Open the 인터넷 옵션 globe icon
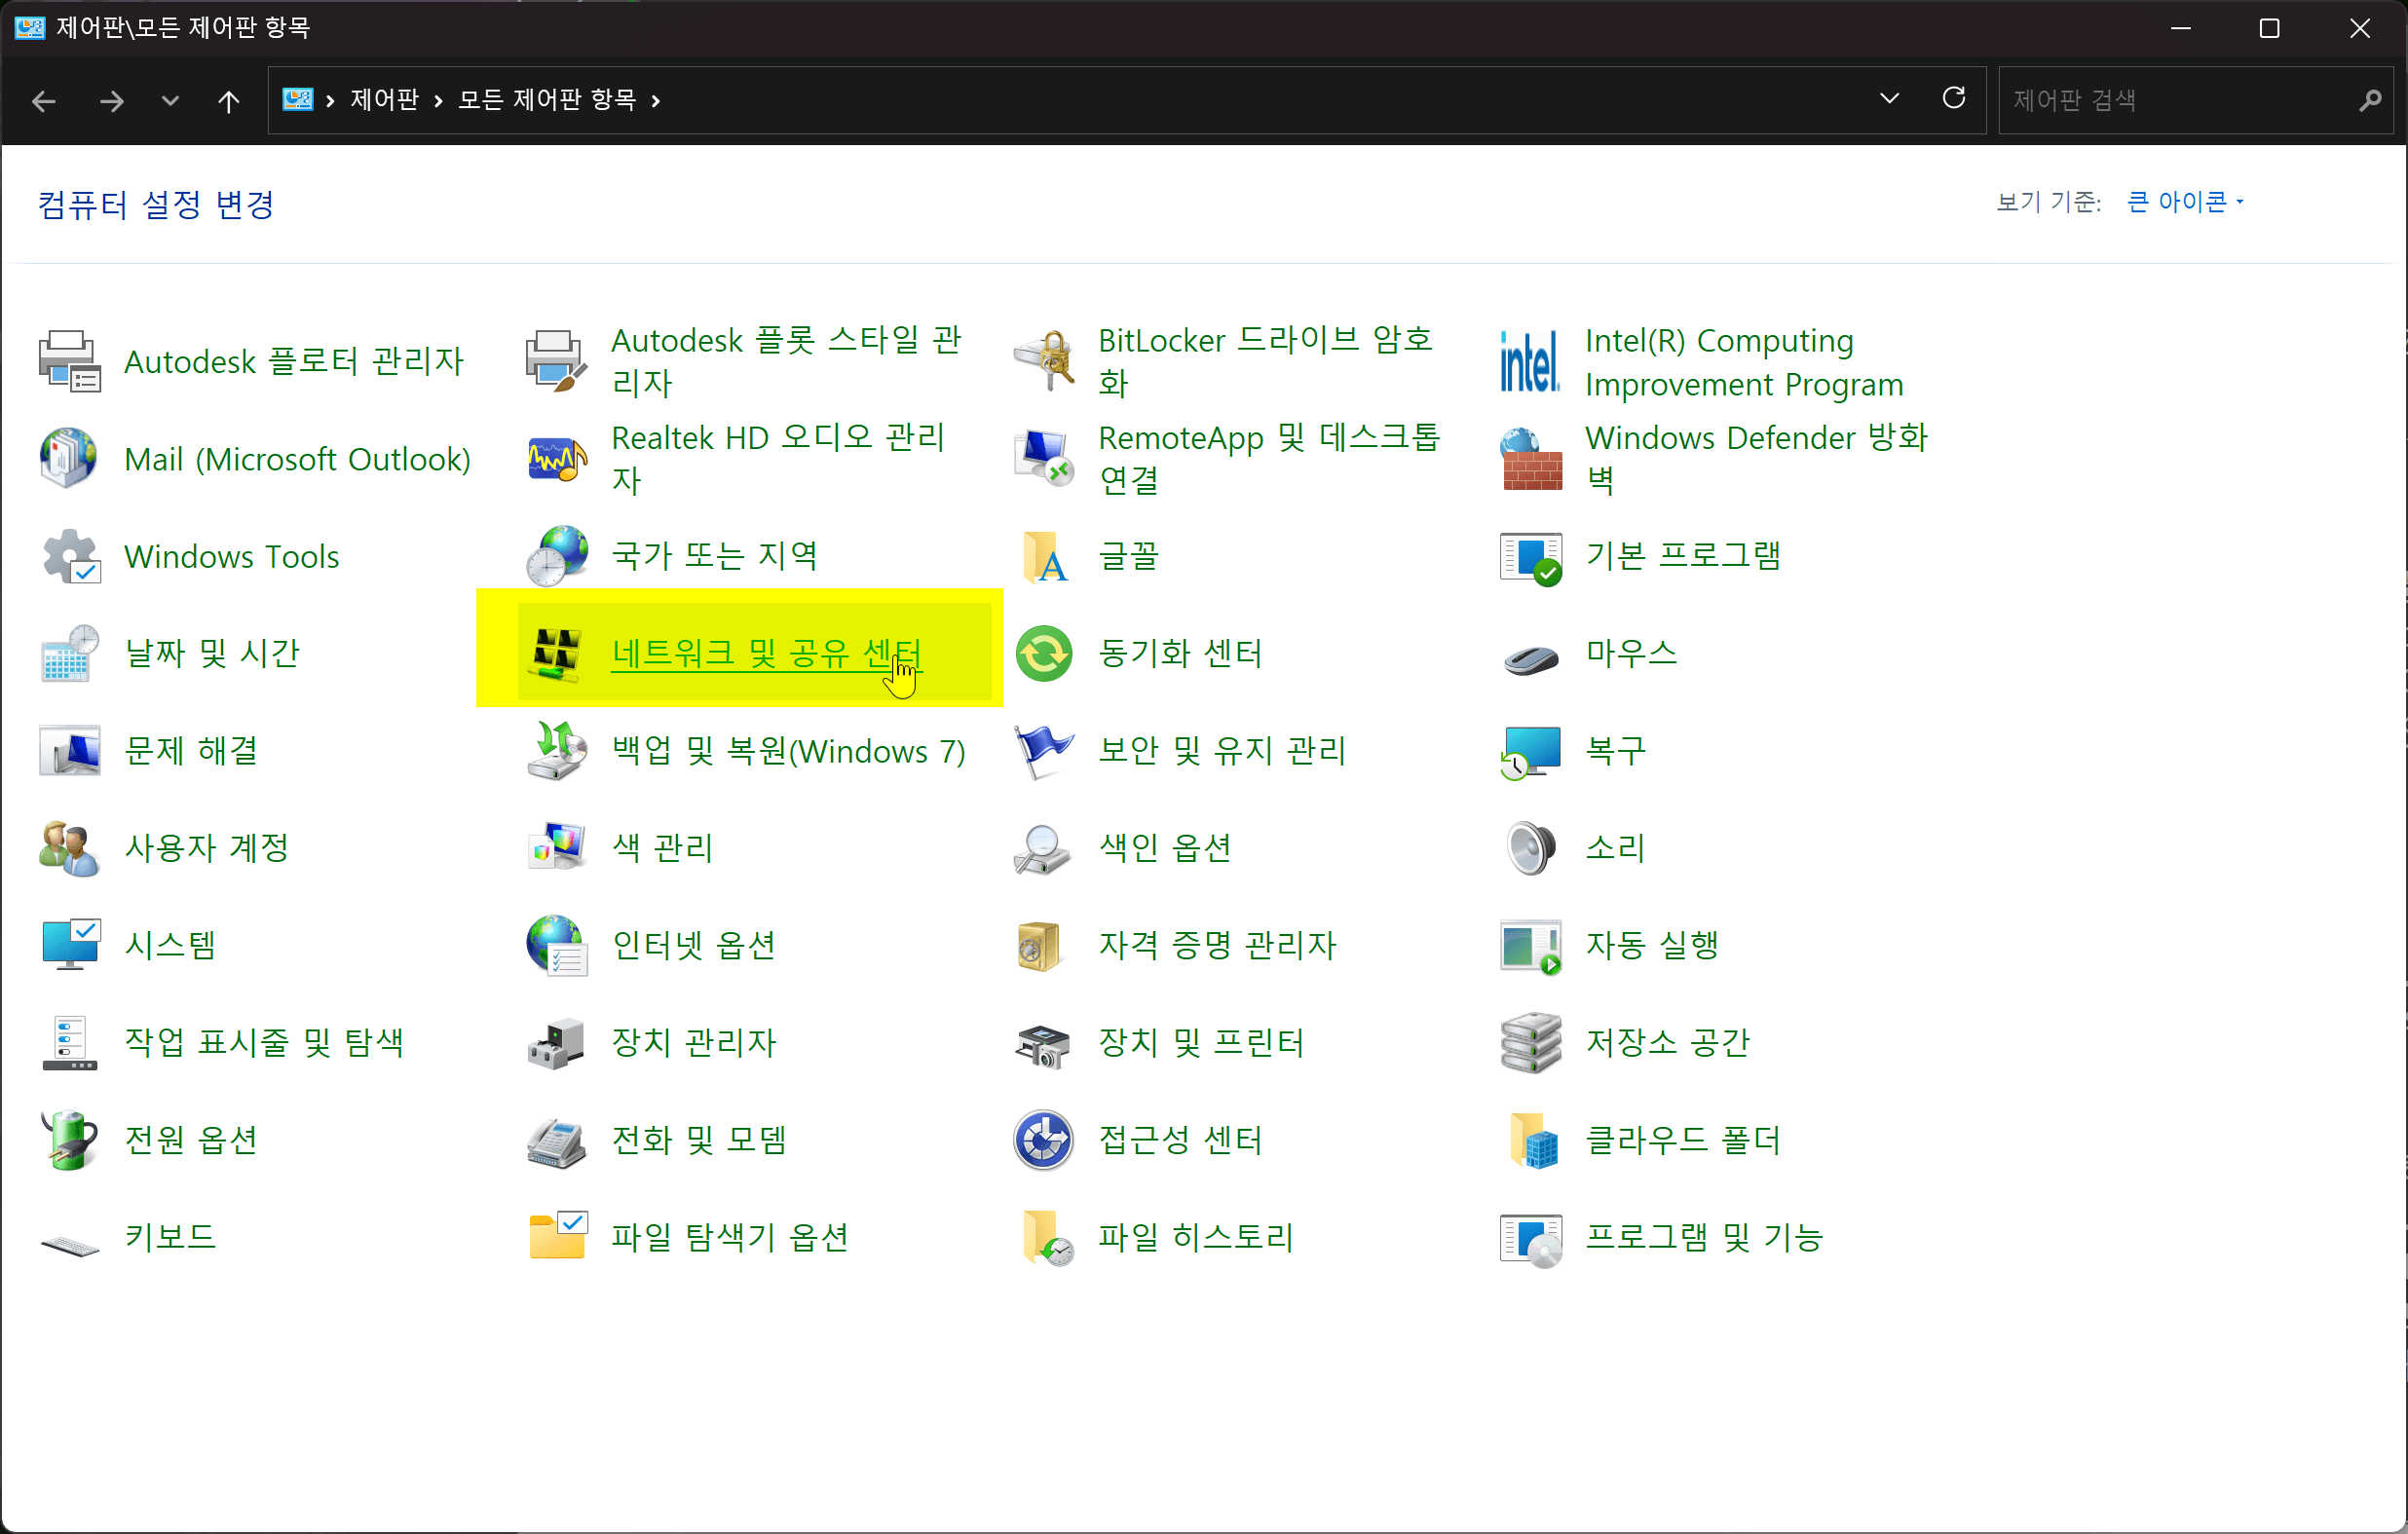 (556, 945)
